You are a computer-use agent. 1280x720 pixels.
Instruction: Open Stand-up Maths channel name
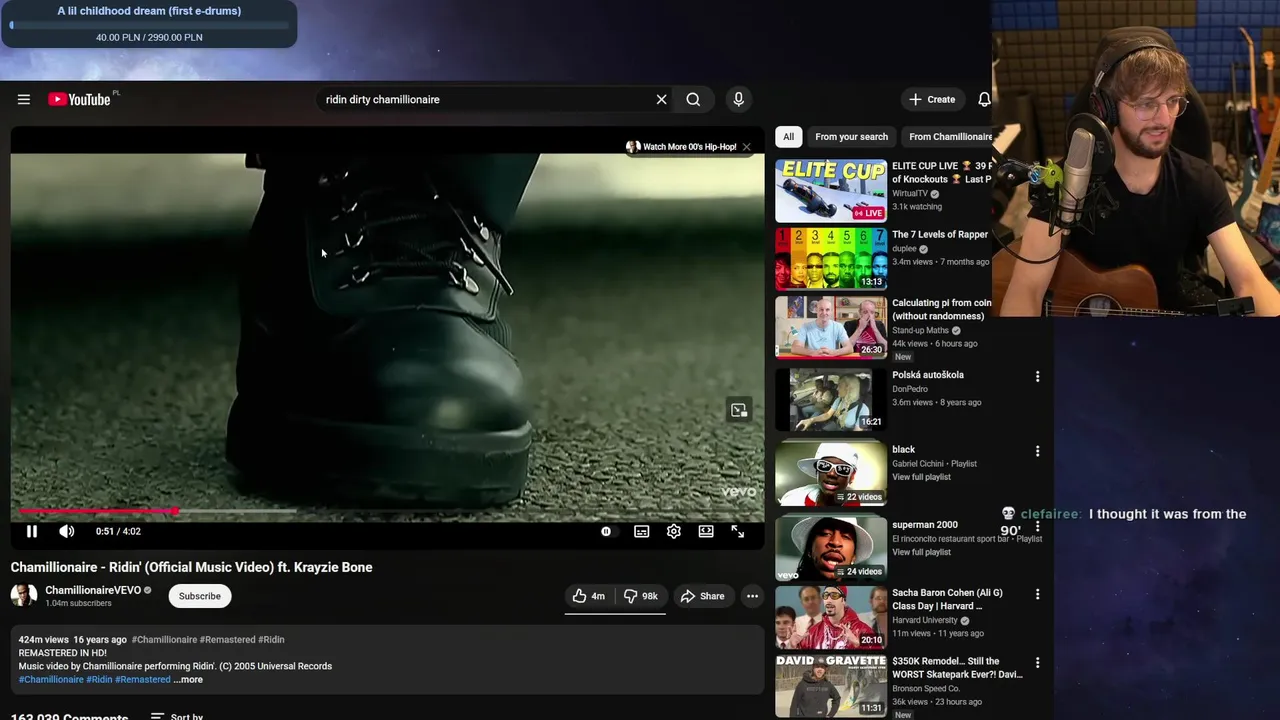tap(920, 330)
